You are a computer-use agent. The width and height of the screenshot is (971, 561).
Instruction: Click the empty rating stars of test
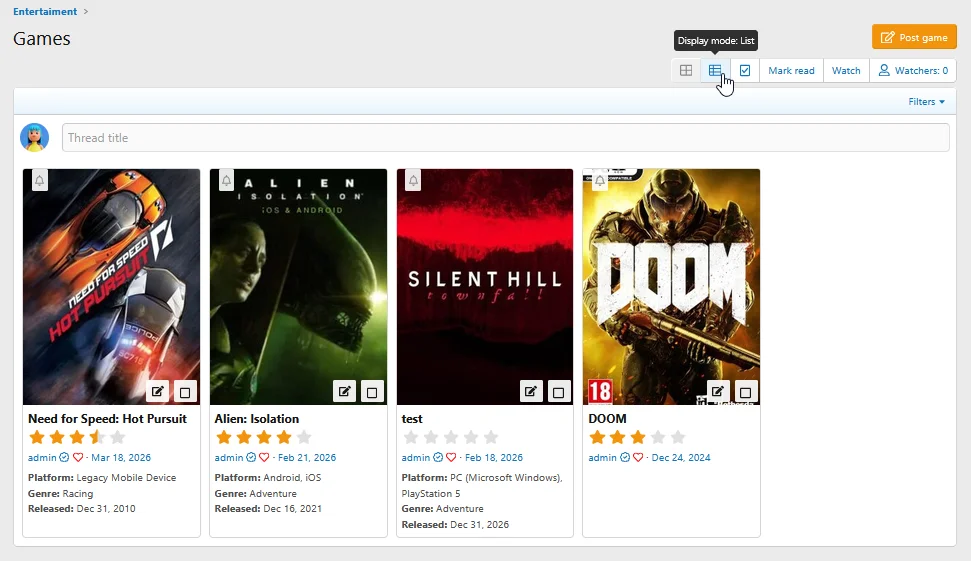[451, 438]
